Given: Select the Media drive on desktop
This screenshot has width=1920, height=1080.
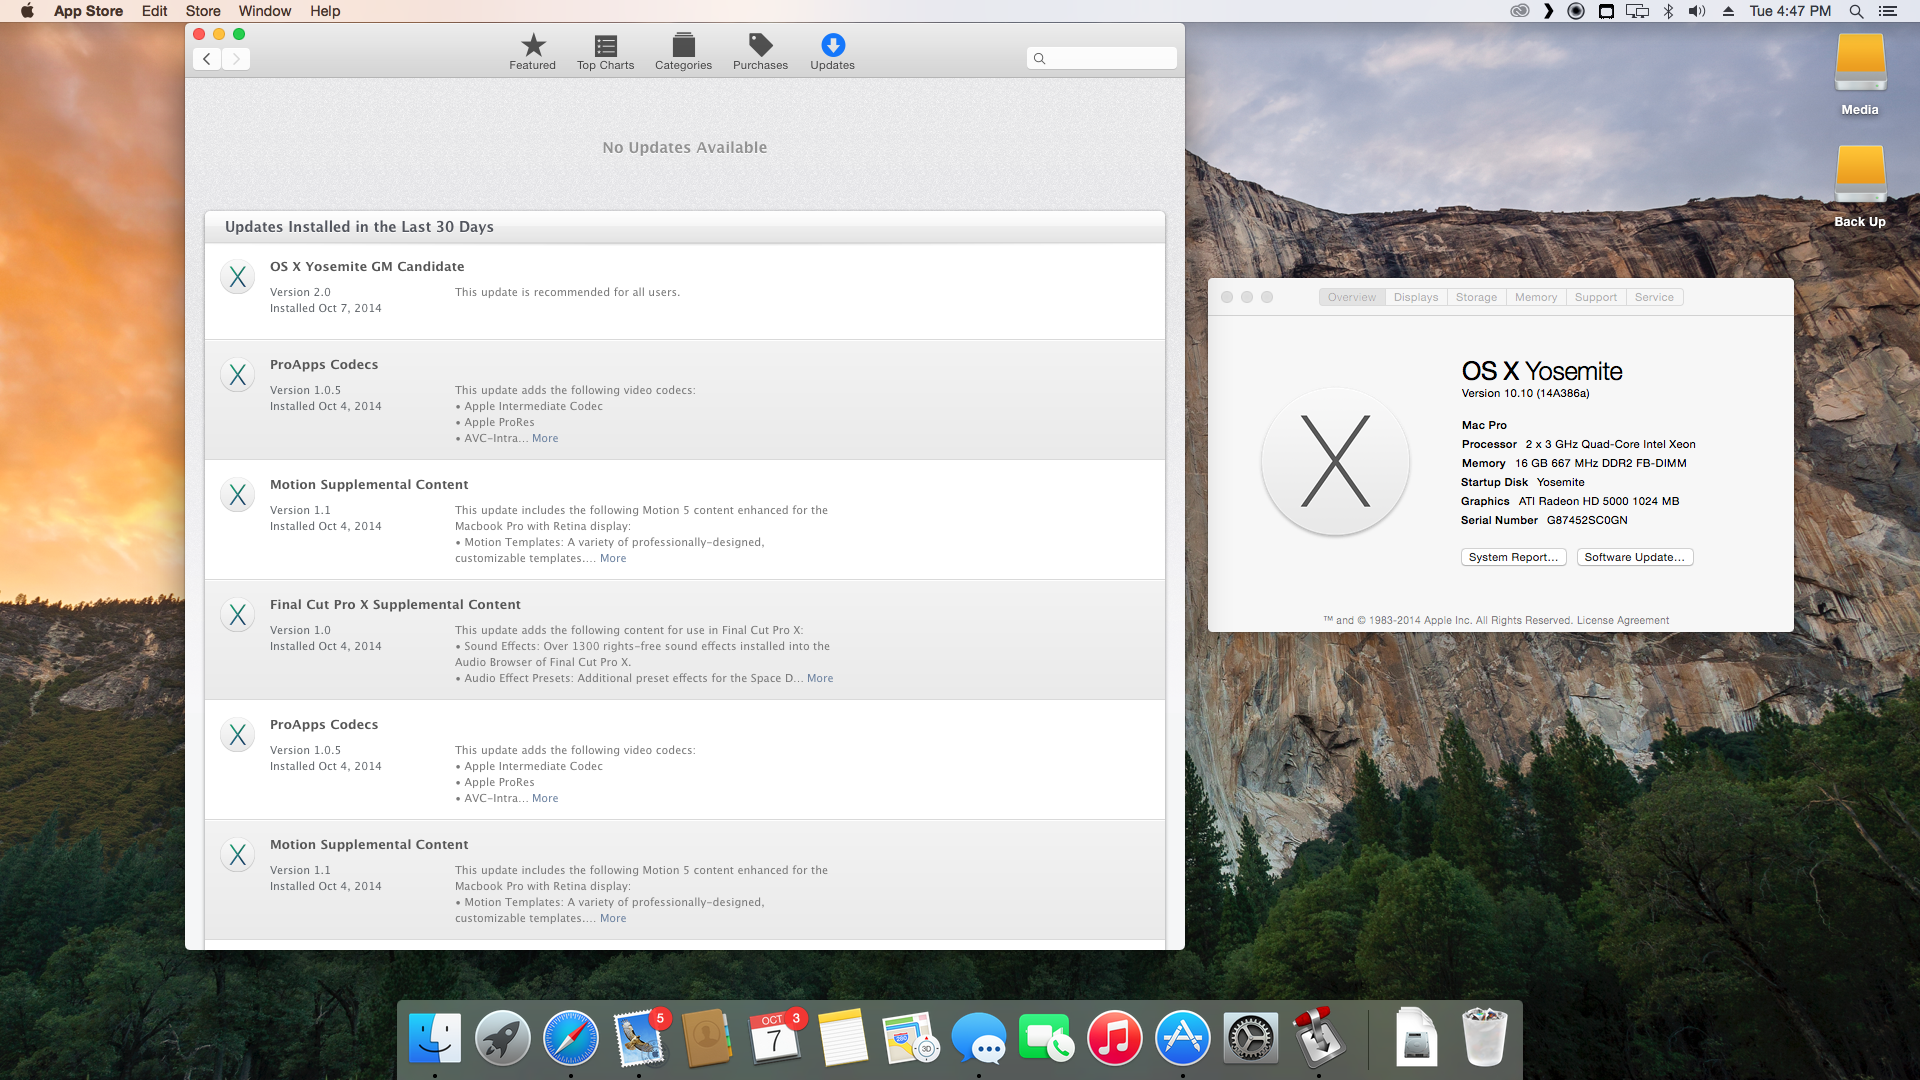Looking at the screenshot, I should tap(1860, 75).
